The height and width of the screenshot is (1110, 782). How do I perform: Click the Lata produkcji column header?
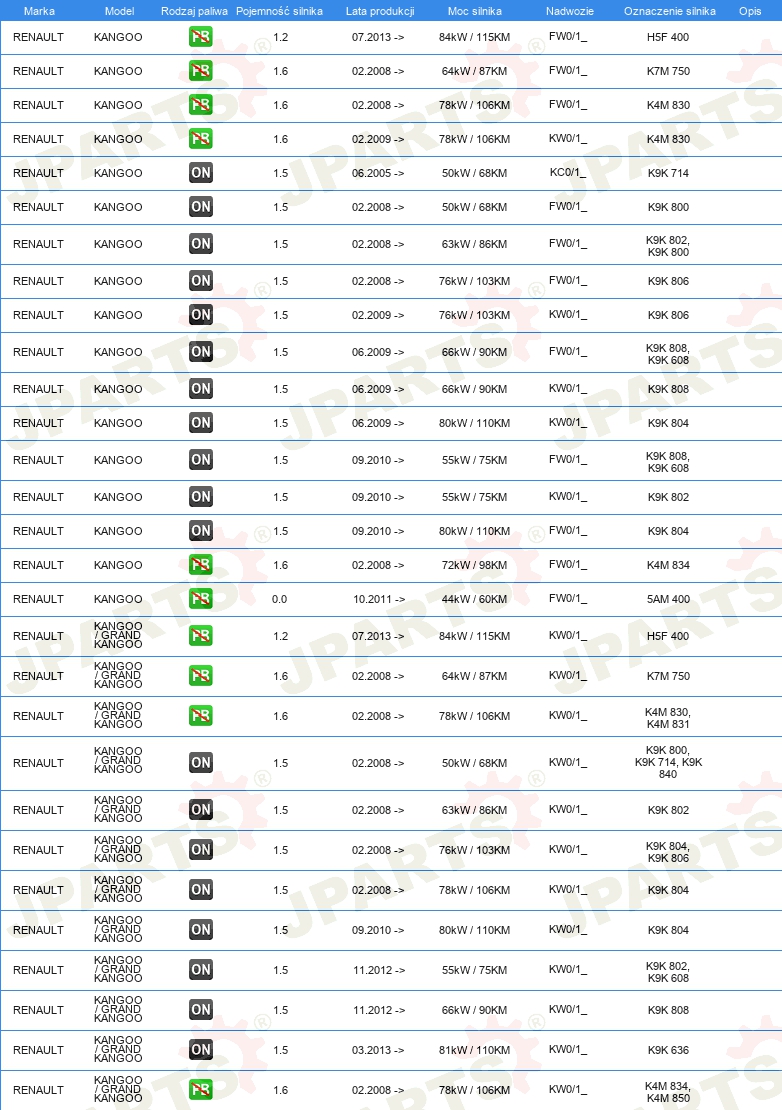tap(380, 11)
